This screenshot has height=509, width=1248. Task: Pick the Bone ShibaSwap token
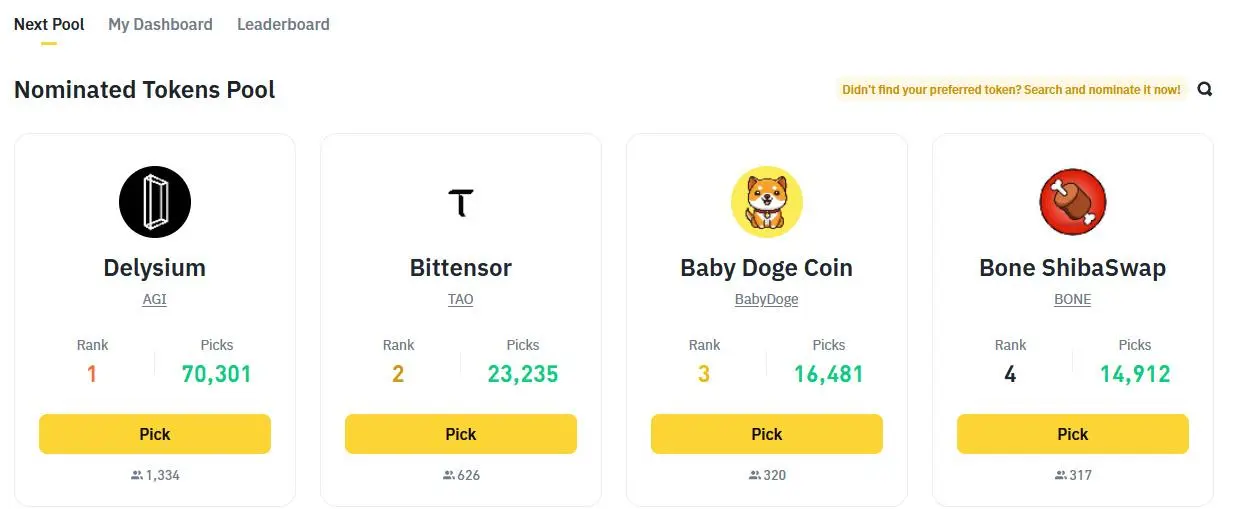(1073, 434)
